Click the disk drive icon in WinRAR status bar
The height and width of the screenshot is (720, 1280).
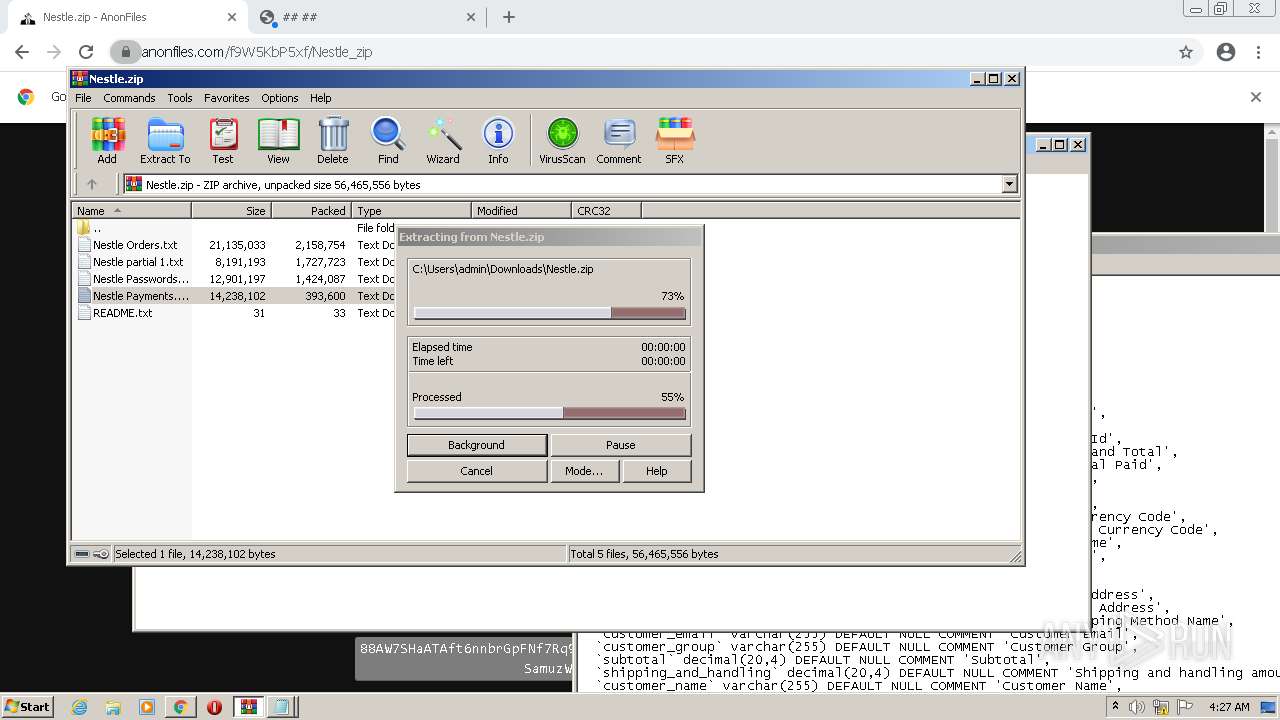[x=82, y=554]
